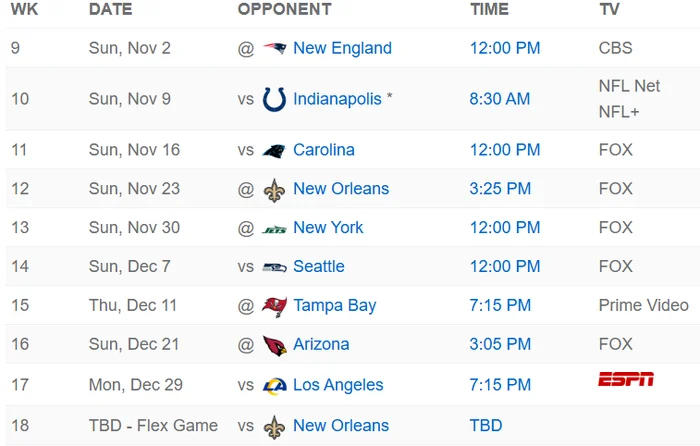
Task: Click the Los Angeles Rams logo
Action: [x=274, y=385]
